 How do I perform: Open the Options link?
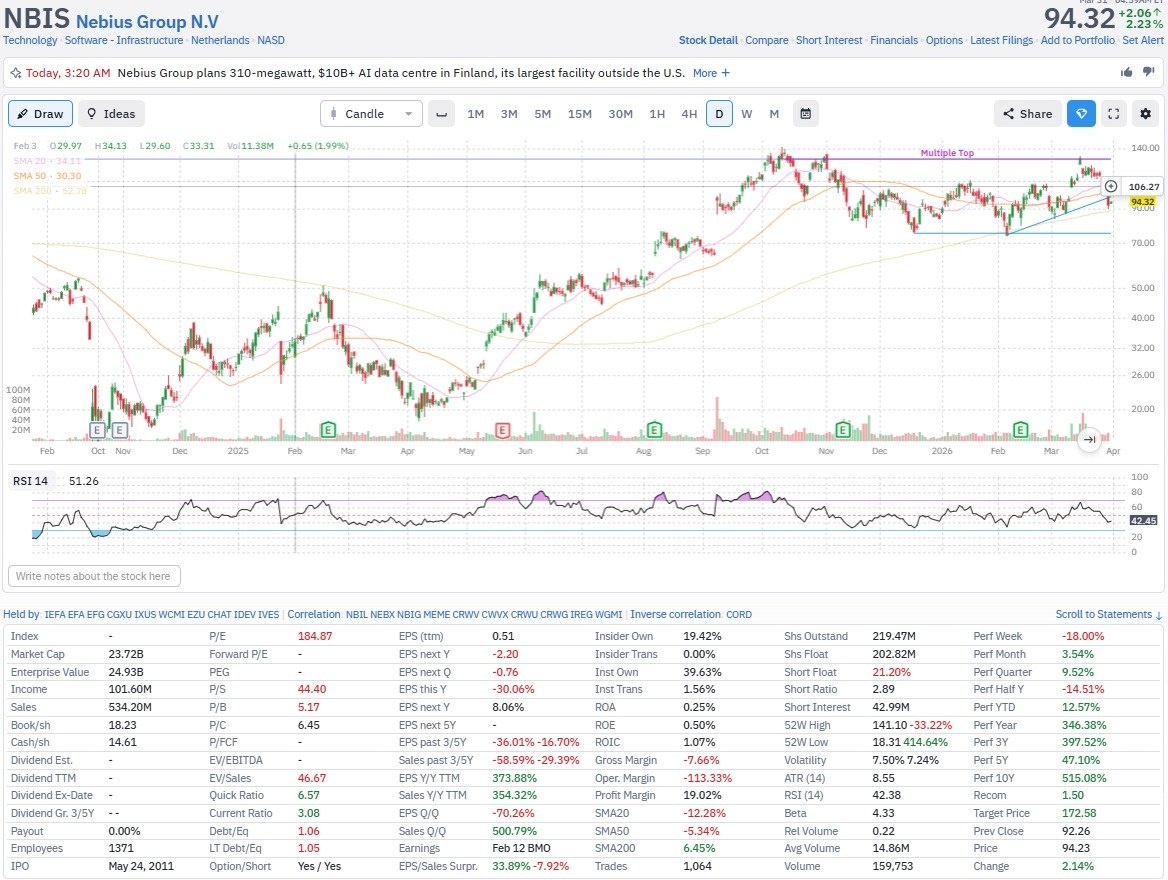tap(944, 40)
